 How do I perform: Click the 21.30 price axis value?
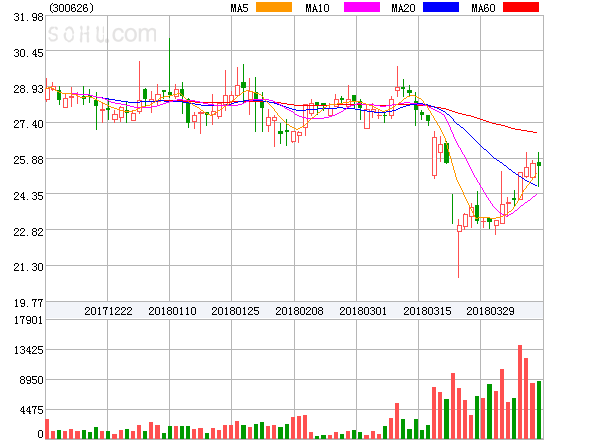pos(29,267)
